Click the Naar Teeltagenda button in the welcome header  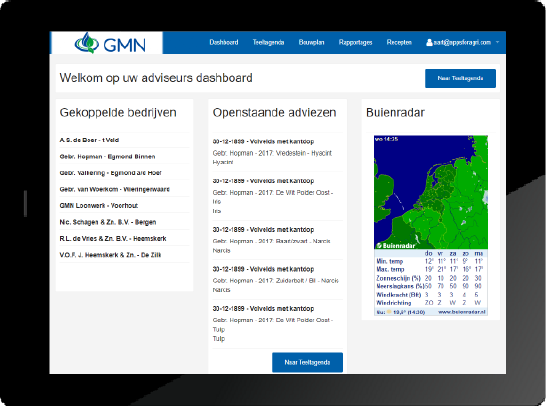point(460,78)
